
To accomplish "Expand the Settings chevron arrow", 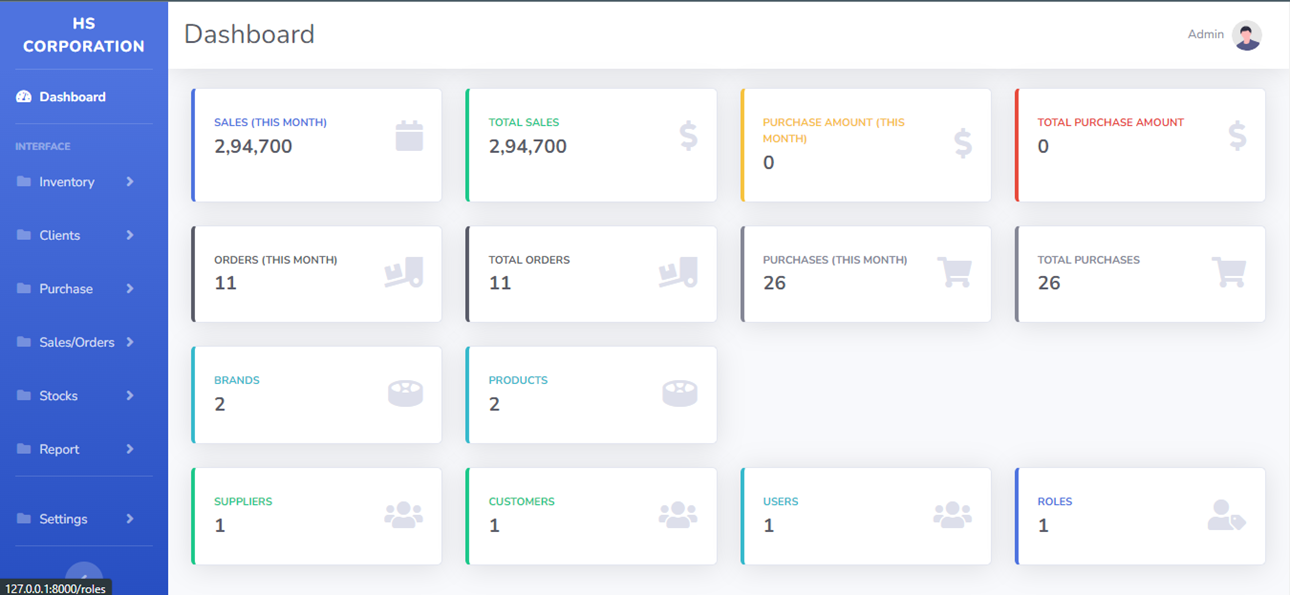I will (130, 519).
